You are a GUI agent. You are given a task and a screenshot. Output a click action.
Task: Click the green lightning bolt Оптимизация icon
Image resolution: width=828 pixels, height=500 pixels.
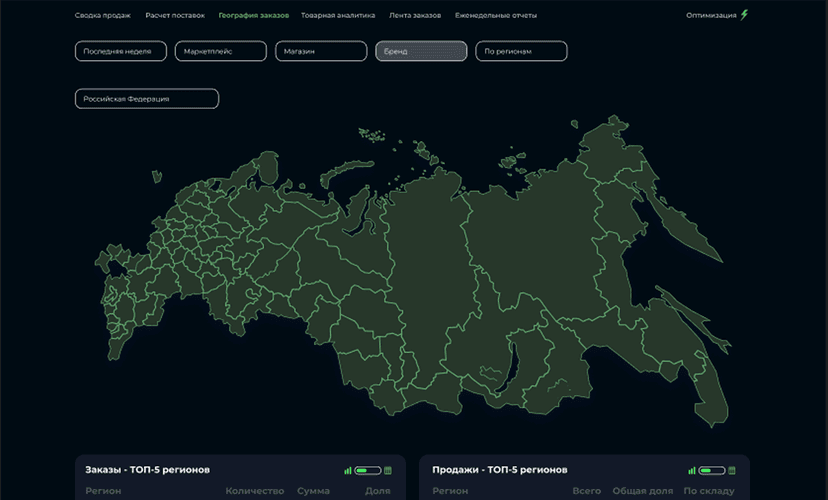point(744,15)
